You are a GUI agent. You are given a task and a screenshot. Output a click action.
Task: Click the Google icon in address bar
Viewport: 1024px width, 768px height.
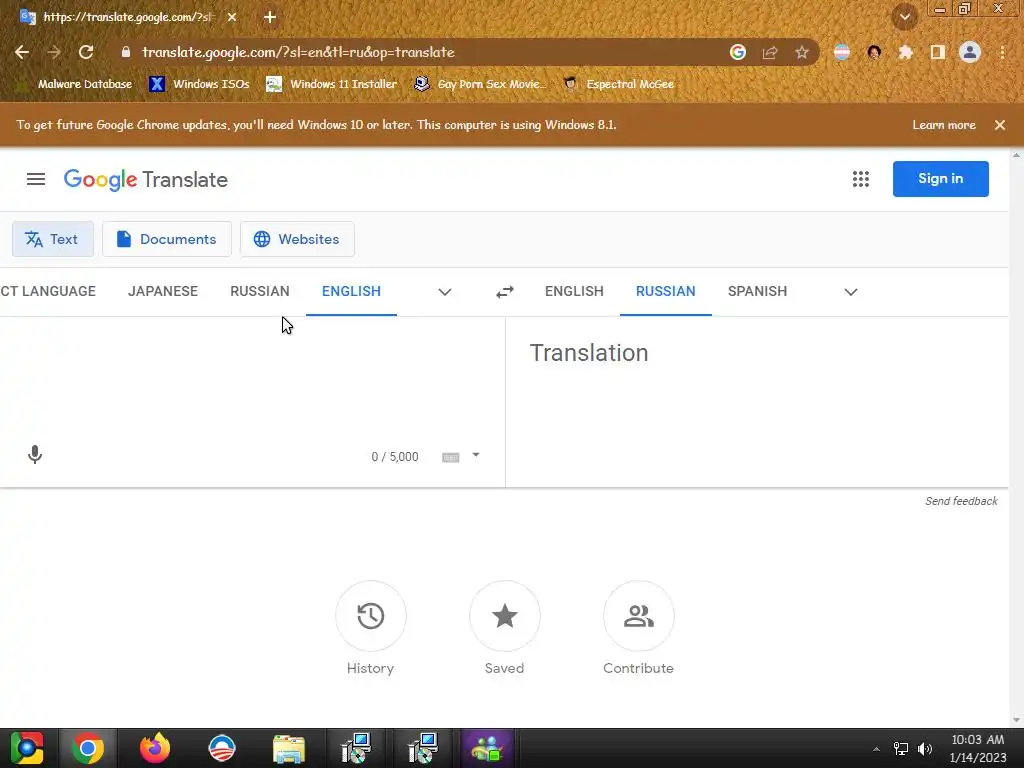coord(738,52)
